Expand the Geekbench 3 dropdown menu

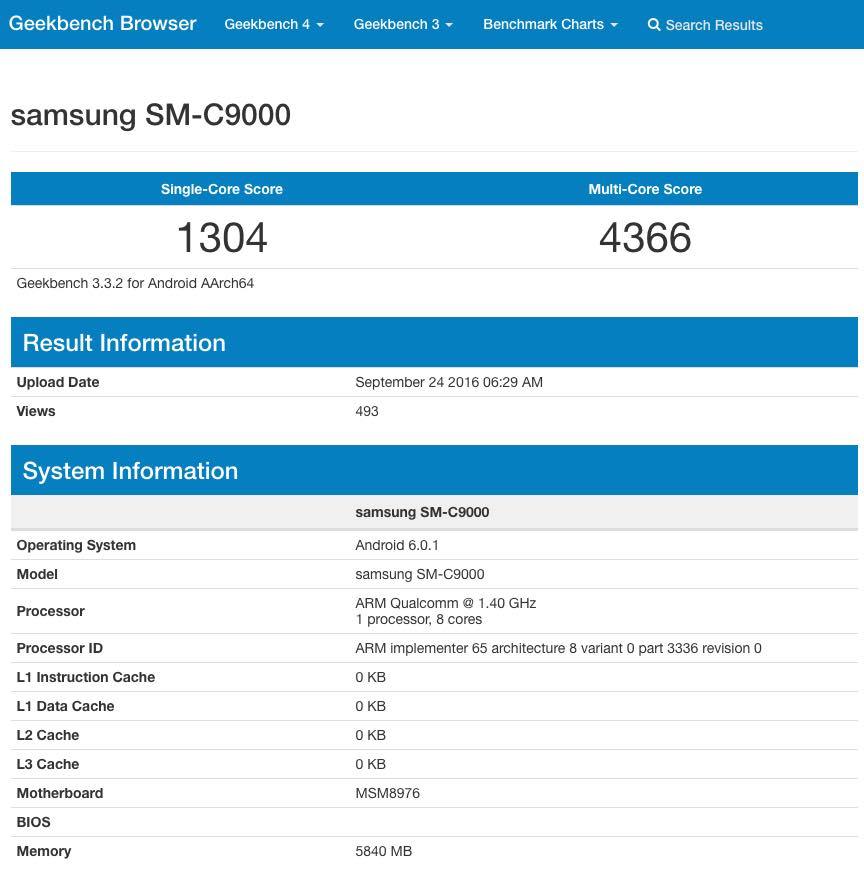tap(403, 24)
